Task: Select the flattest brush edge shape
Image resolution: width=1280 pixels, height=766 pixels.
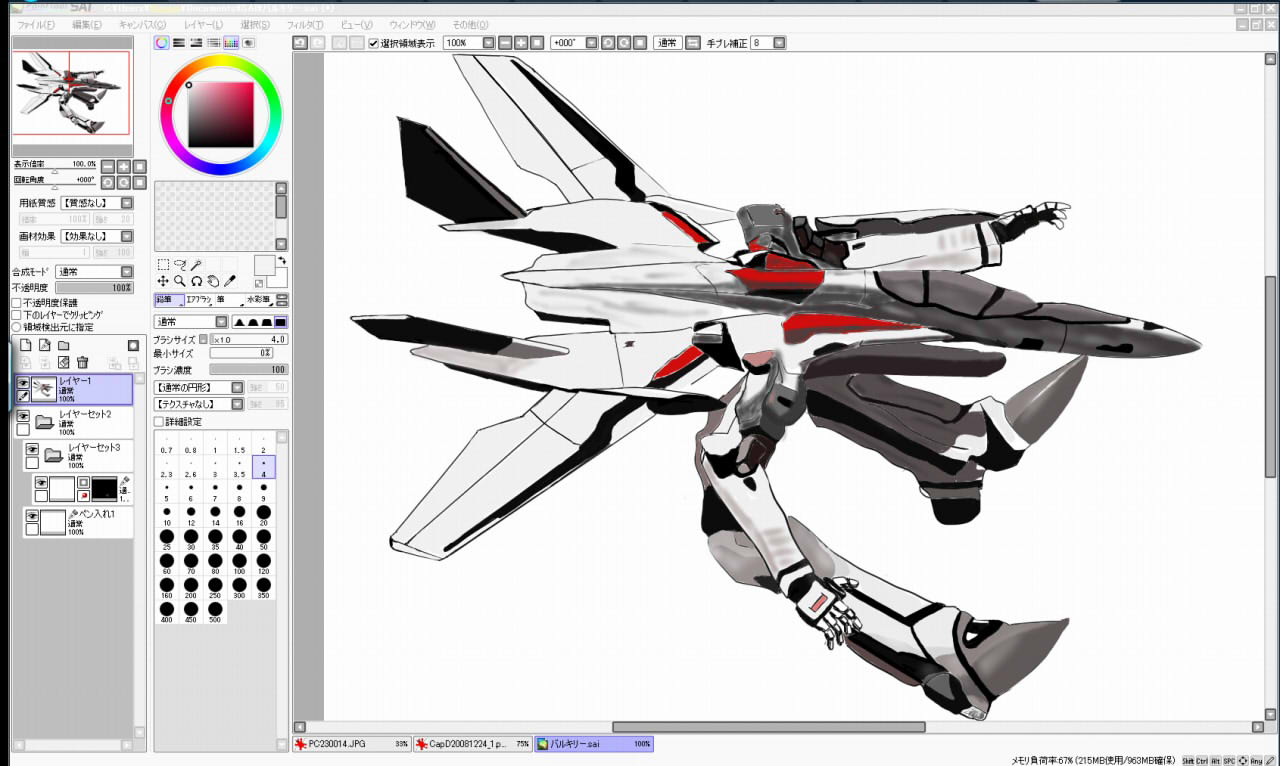Action: point(281,322)
